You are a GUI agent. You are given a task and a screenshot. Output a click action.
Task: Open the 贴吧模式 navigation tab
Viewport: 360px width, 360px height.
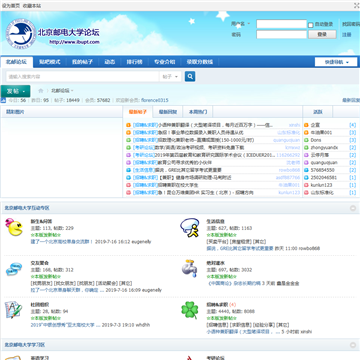tap(50, 62)
